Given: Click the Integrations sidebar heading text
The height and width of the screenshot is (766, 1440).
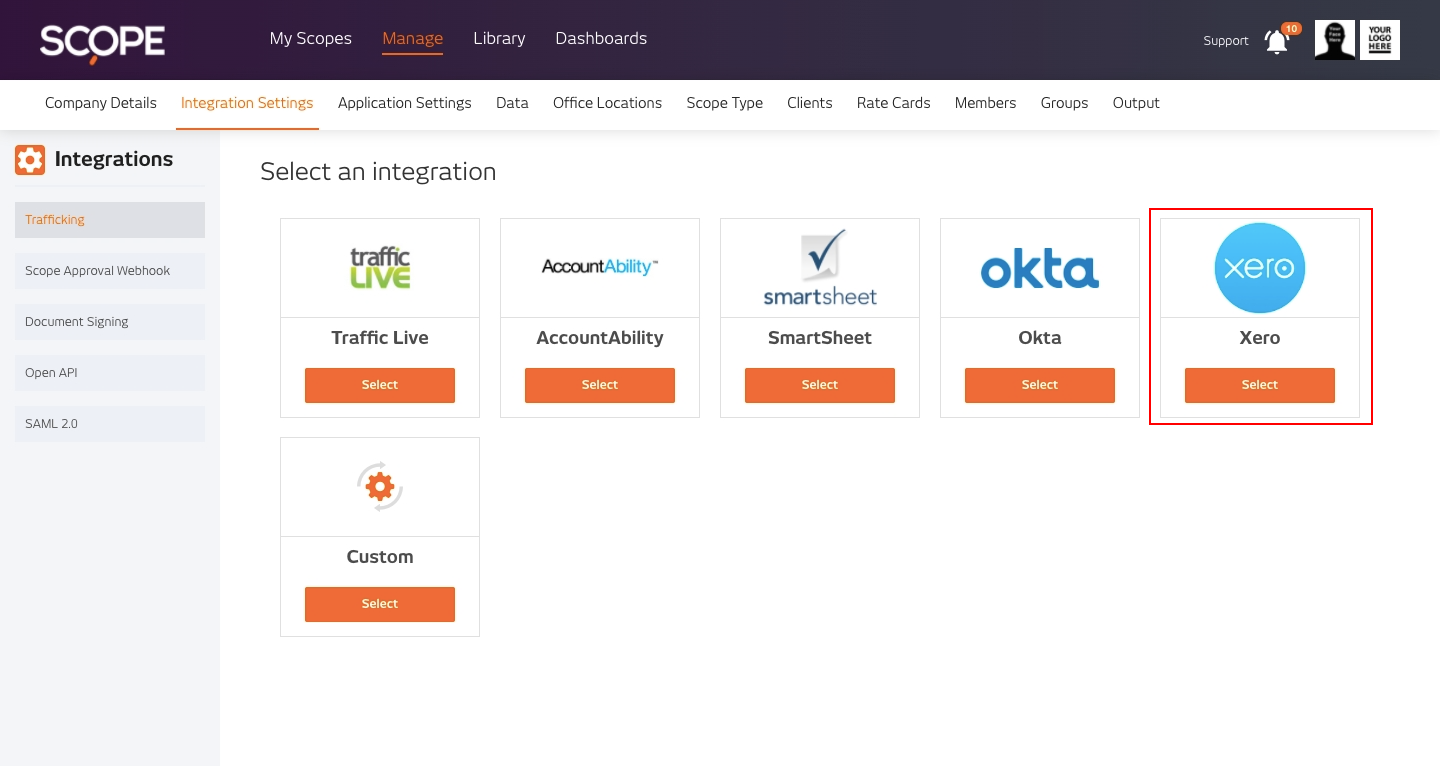Looking at the screenshot, I should point(114,159).
